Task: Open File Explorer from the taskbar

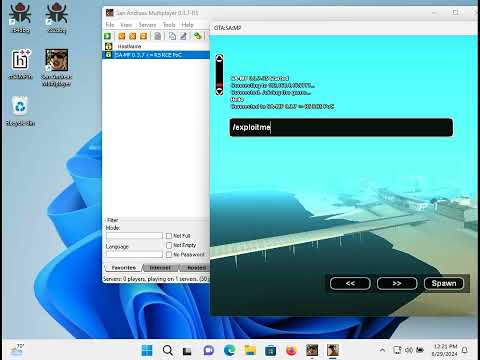Action: click(x=250, y=350)
